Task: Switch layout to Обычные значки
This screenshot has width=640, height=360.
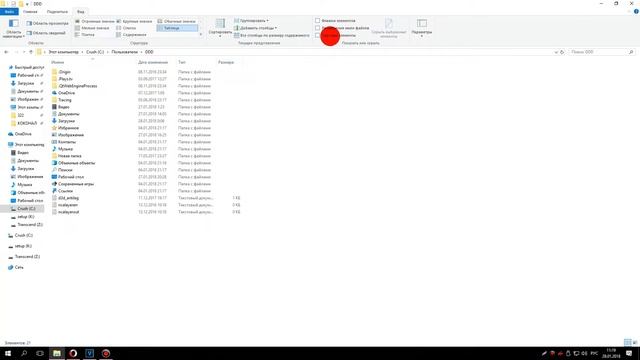Action: [x=177, y=21]
